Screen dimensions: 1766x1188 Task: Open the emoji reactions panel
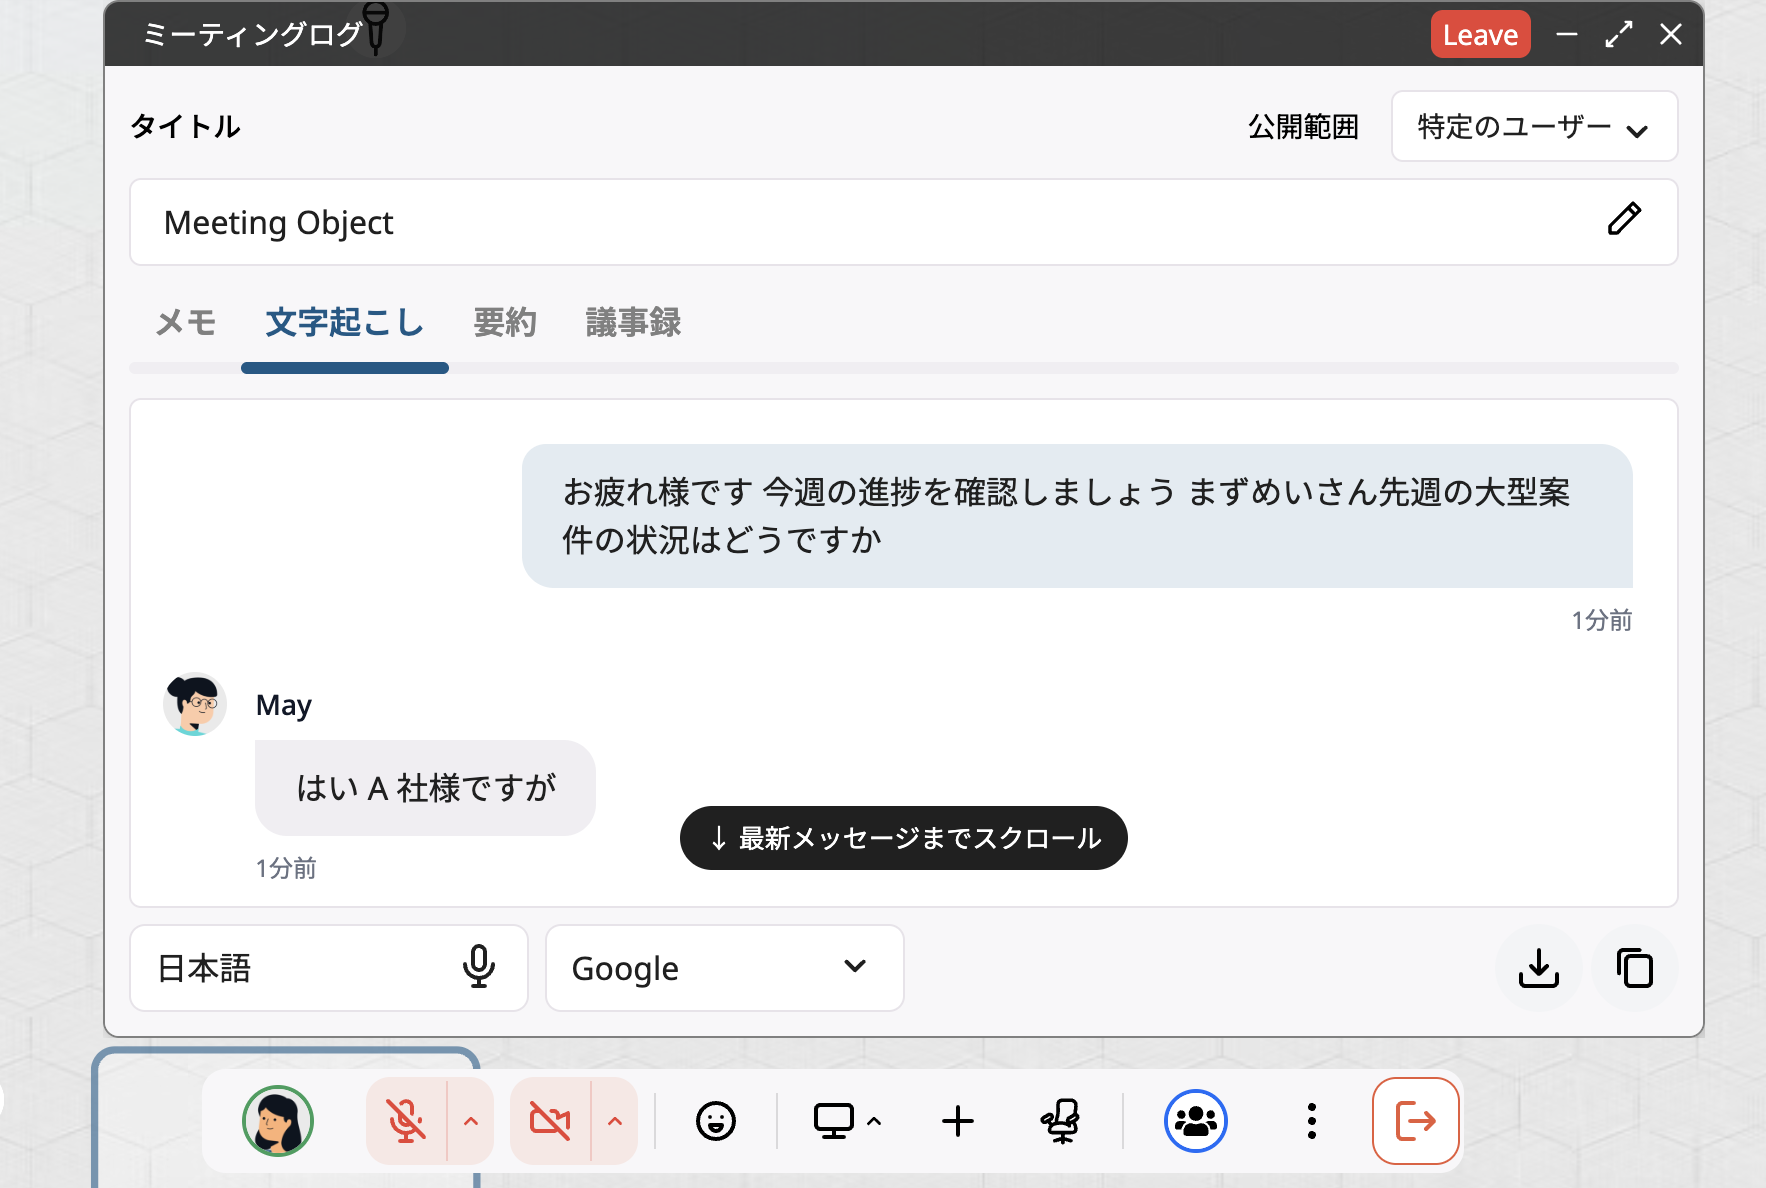(x=716, y=1121)
